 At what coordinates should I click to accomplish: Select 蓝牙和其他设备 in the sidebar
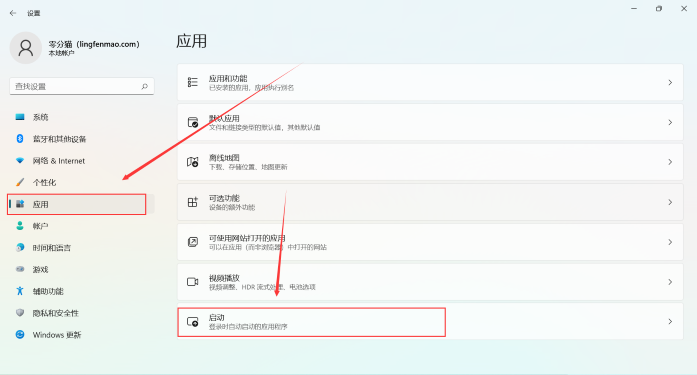click(81, 139)
